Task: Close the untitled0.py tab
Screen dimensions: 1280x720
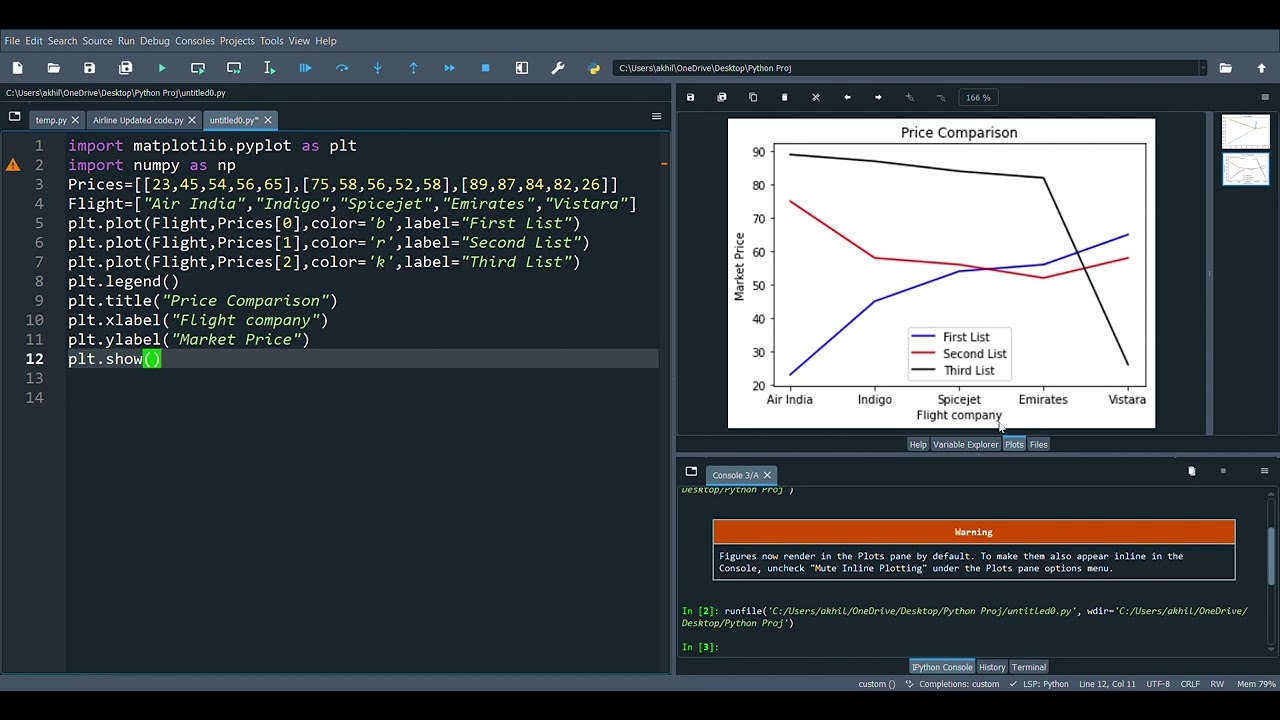Action: [x=267, y=120]
